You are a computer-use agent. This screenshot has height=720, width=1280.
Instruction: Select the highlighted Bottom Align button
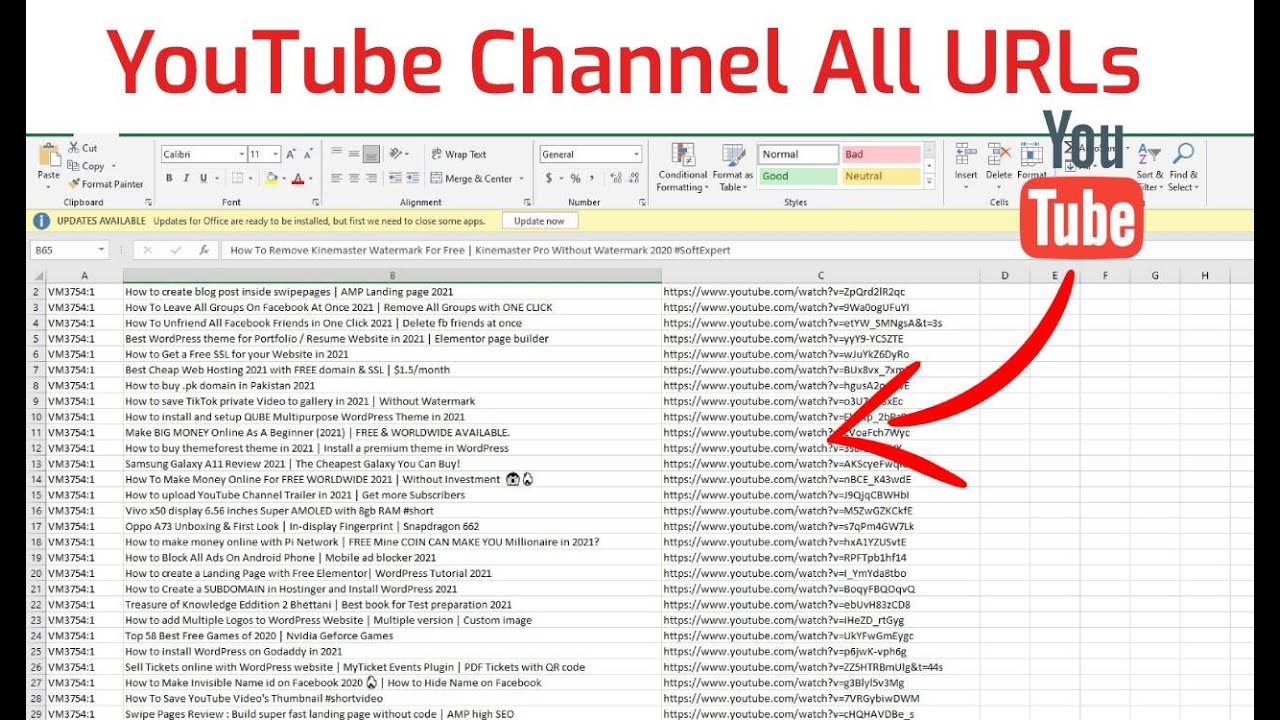(371, 154)
